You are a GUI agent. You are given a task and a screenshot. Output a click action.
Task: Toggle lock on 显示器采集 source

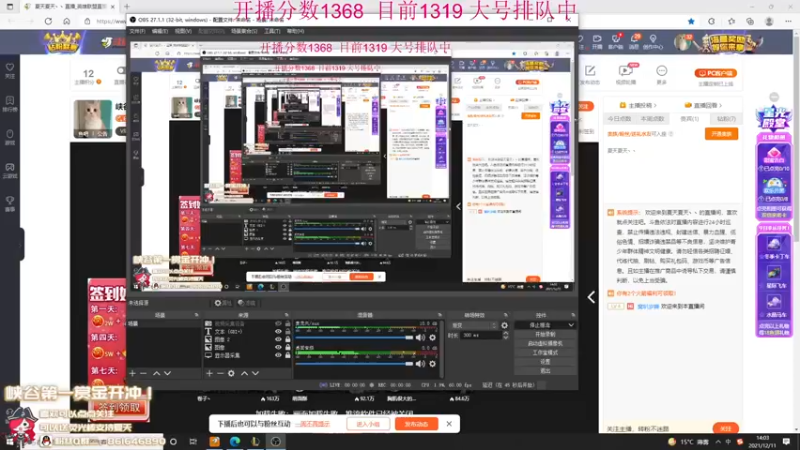(288, 355)
